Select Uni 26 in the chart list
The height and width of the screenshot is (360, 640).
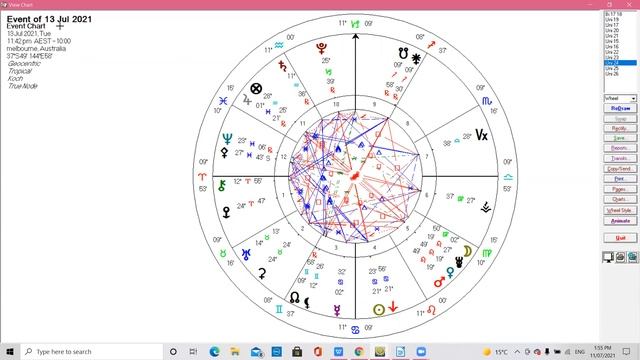pyautogui.click(x=612, y=74)
